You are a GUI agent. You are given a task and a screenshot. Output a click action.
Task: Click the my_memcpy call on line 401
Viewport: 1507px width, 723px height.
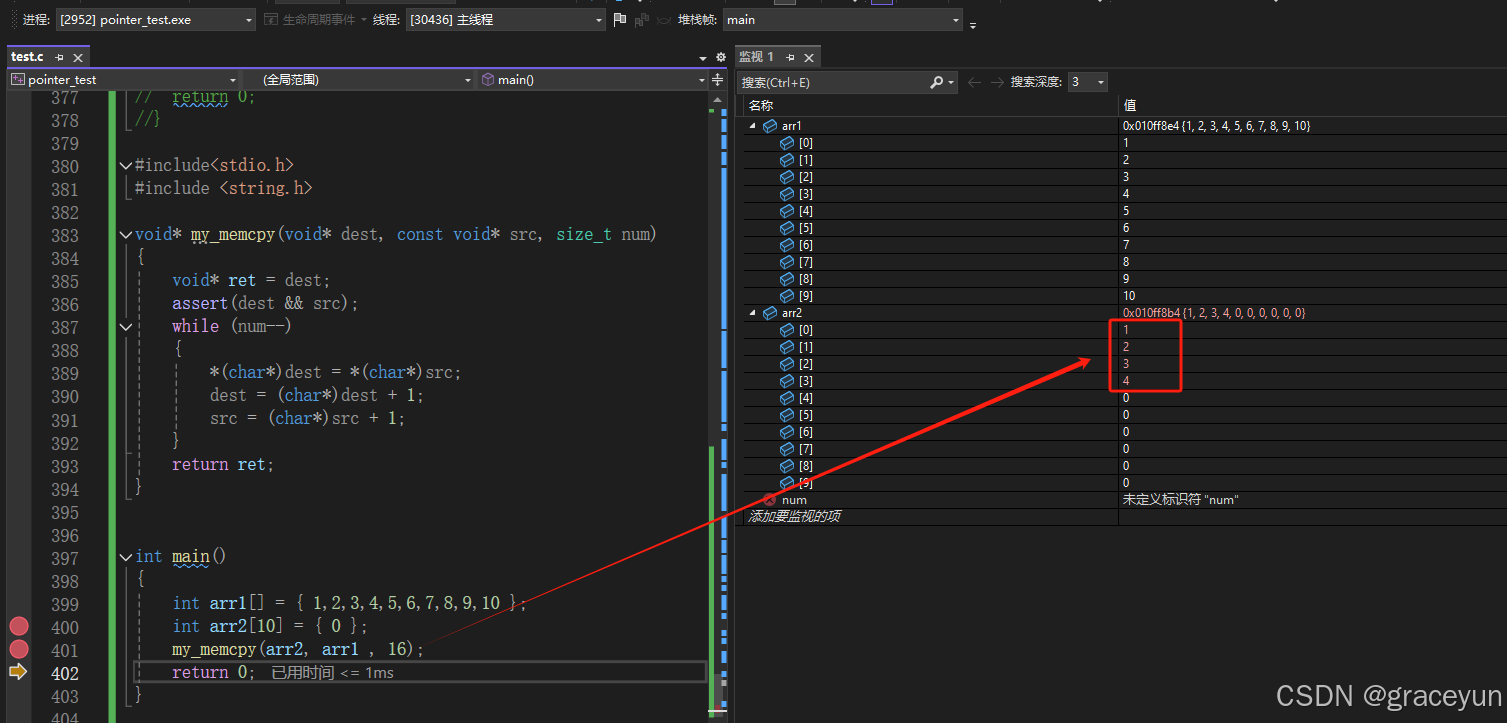[298, 649]
